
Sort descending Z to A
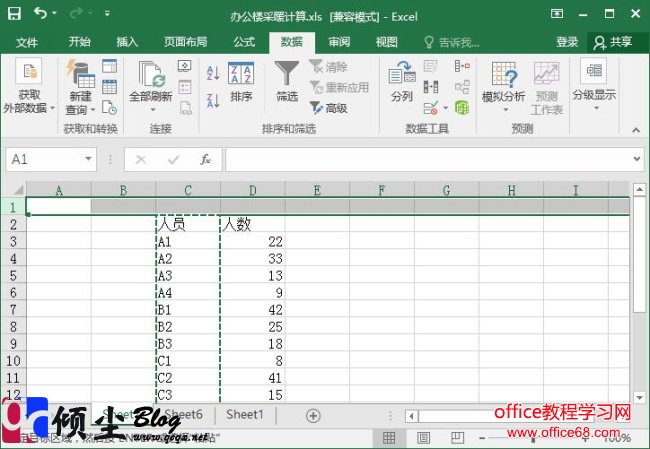tap(213, 100)
